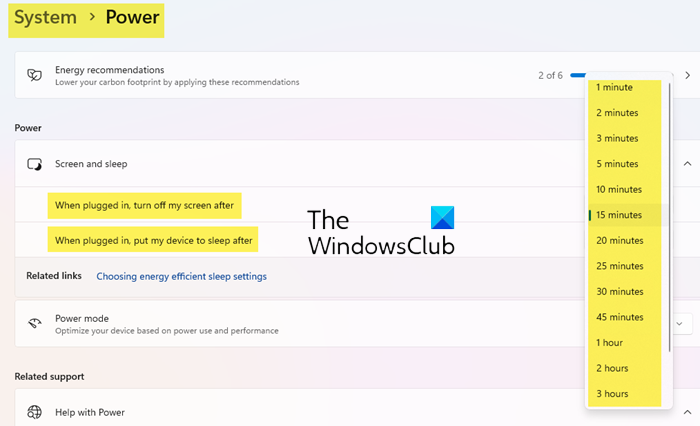The image size is (700, 426).
Task: Collapse the Screen and sleep section
Action: pos(688,164)
